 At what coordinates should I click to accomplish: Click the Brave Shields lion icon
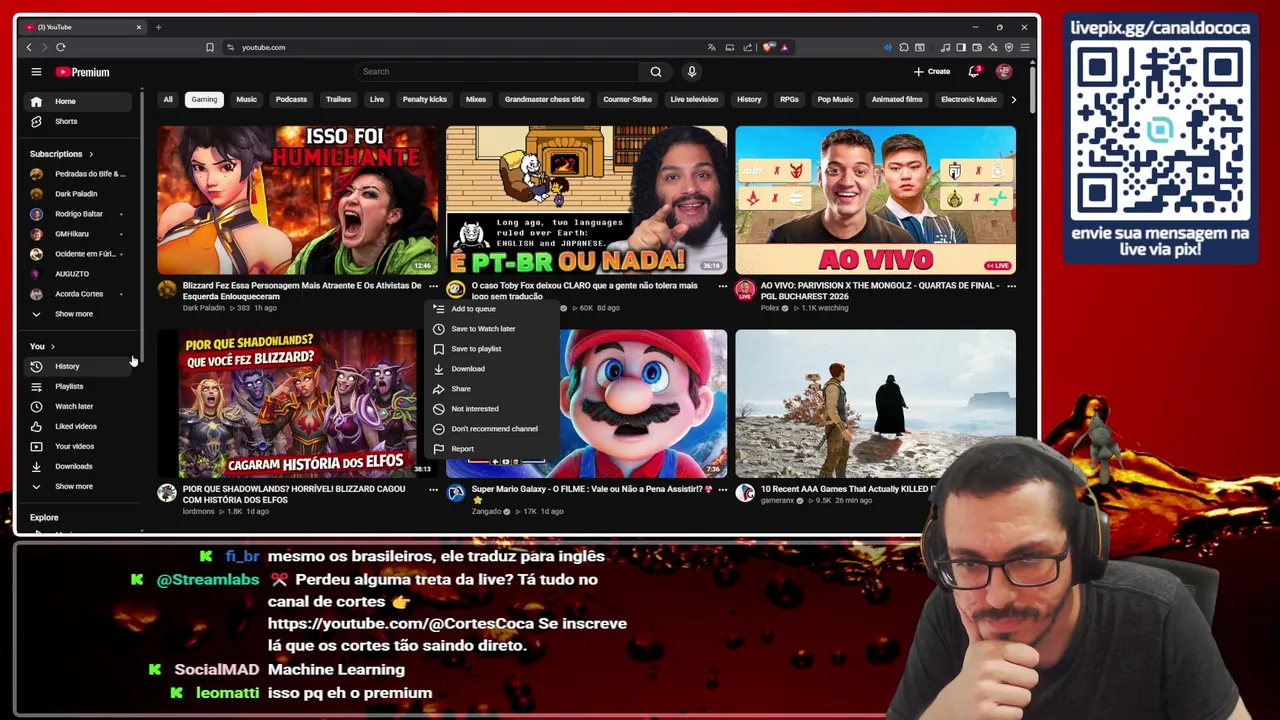[768, 47]
